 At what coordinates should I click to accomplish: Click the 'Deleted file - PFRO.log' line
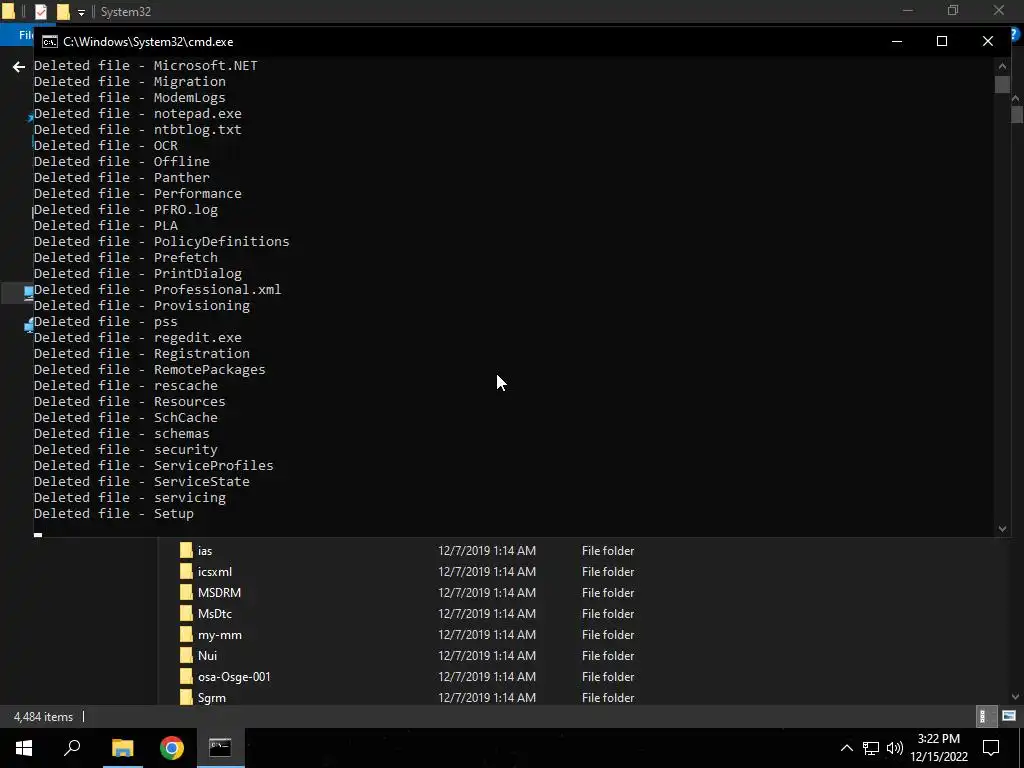click(126, 209)
